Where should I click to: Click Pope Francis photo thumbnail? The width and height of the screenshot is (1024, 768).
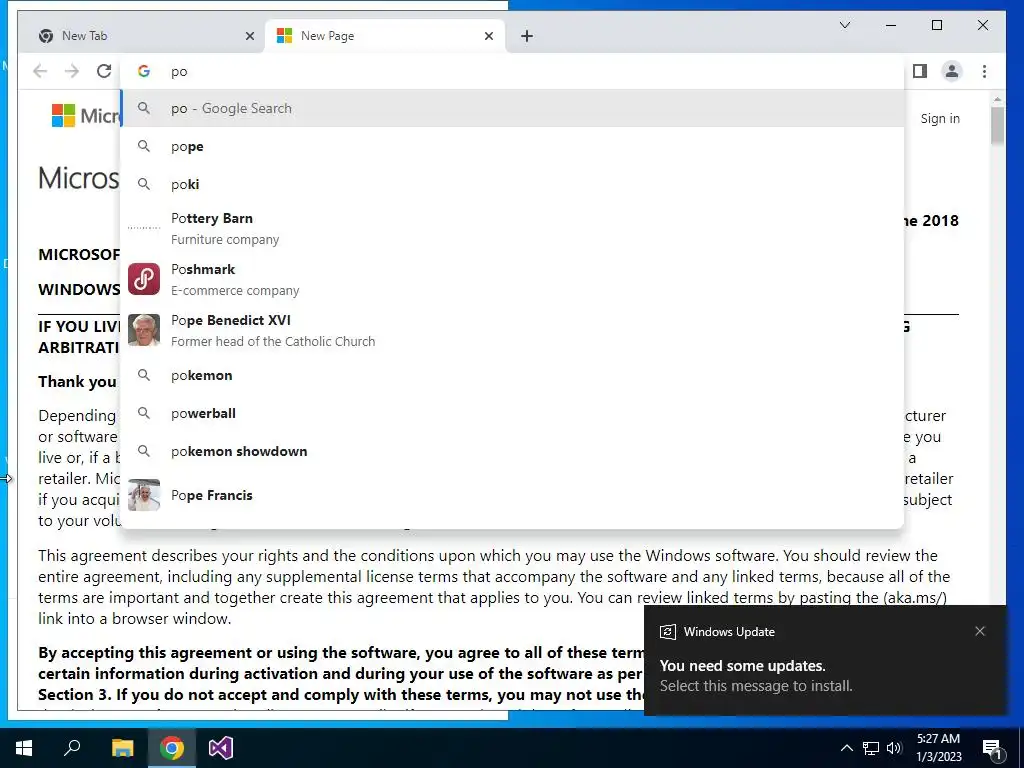click(144, 495)
